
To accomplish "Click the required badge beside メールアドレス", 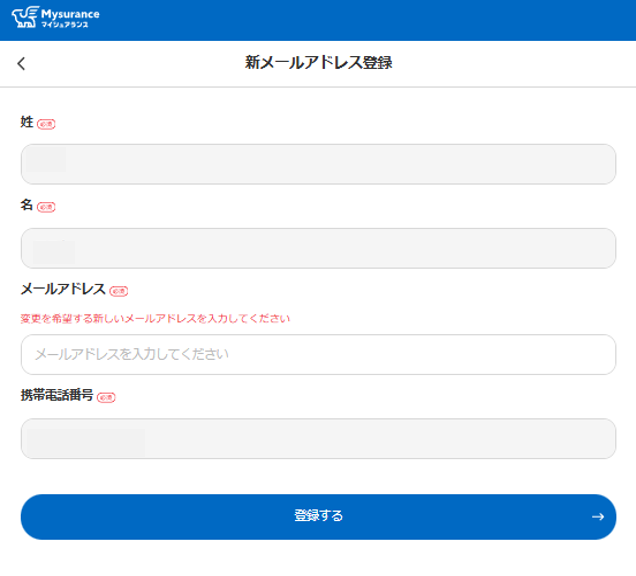I will pyautogui.click(x=119, y=291).
